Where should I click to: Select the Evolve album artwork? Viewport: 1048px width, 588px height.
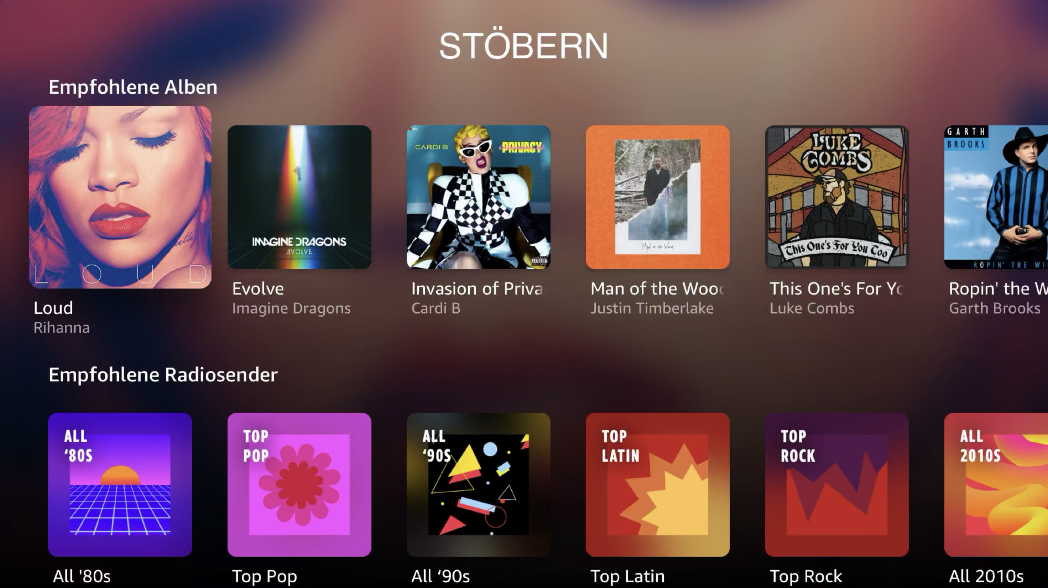(299, 197)
